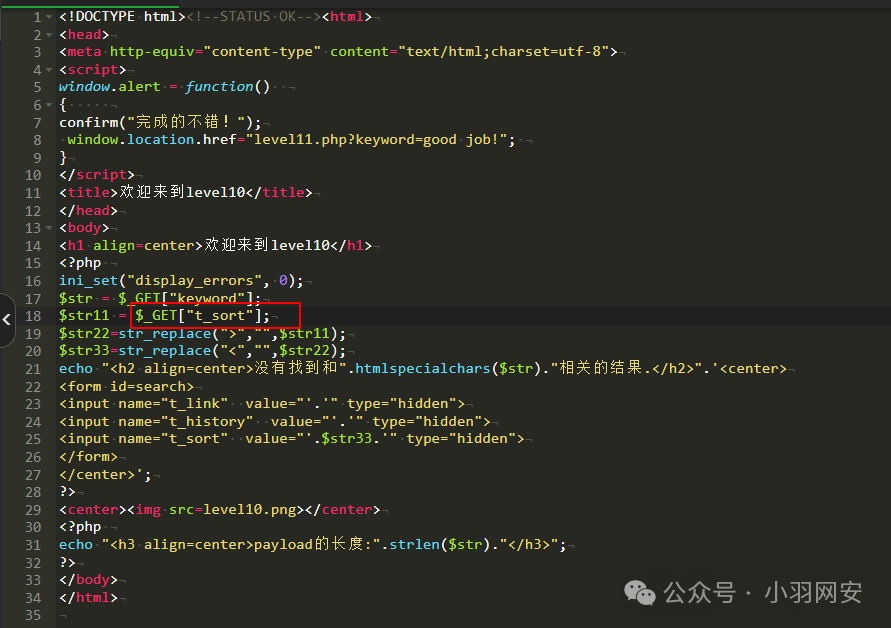Fold the script block at line 4
Image resolution: width=891 pixels, height=628 pixels.
[49, 70]
